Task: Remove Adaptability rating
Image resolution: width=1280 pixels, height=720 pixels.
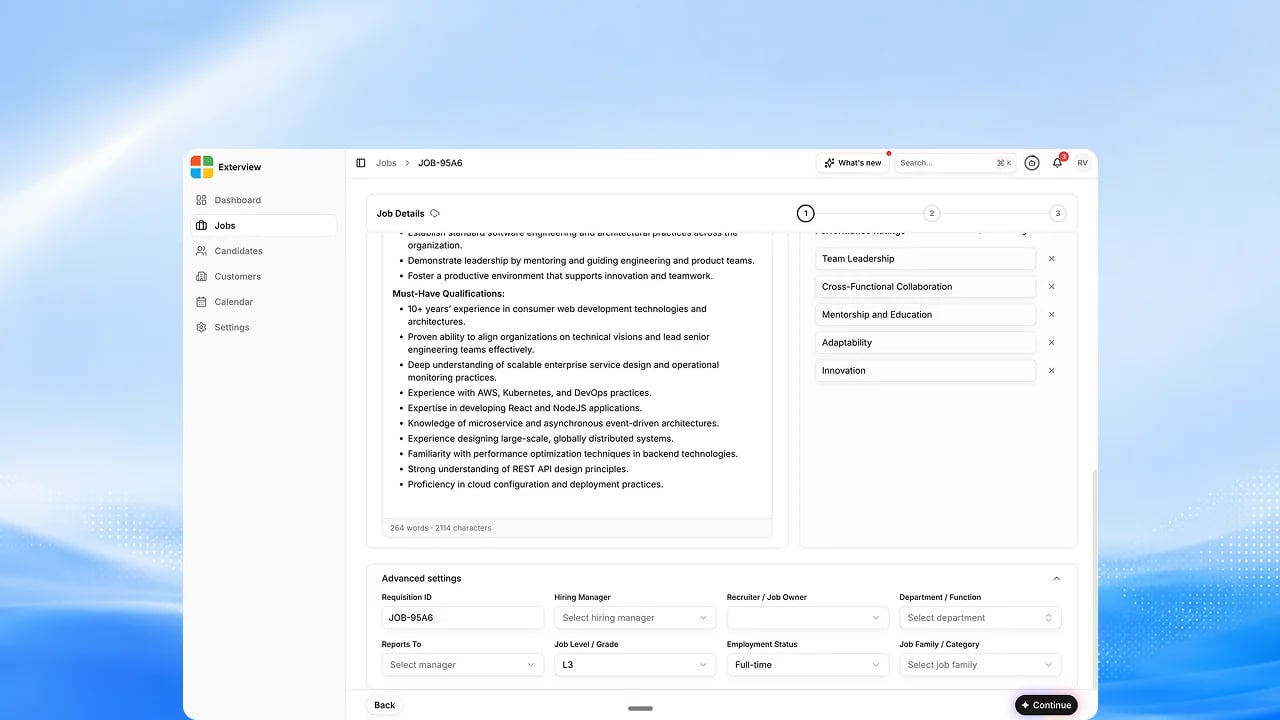Action: pos(1051,343)
